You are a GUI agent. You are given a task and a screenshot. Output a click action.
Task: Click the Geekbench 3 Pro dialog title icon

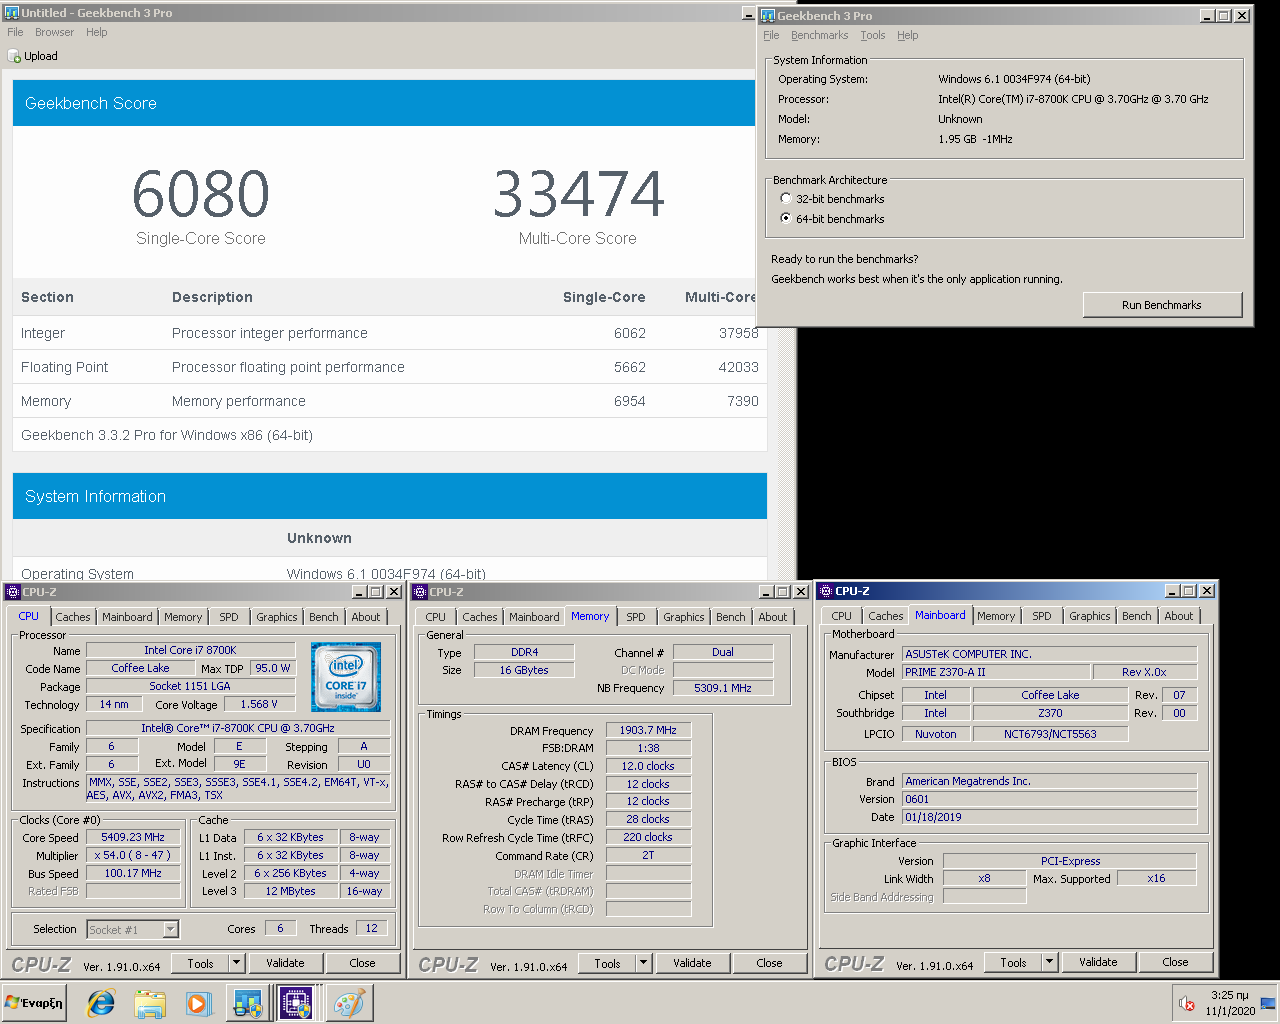click(768, 15)
